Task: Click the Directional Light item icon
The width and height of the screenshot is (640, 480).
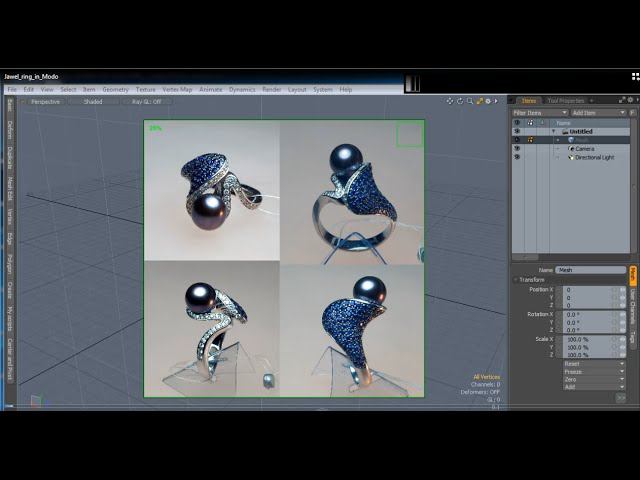Action: (x=571, y=157)
